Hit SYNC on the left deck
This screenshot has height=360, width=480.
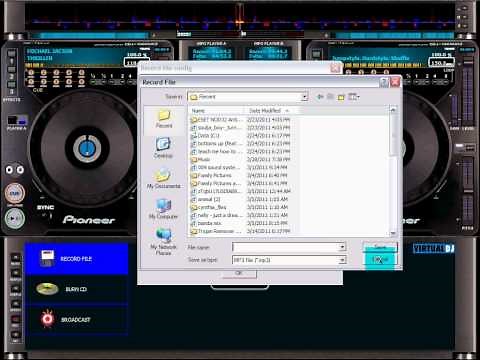click(45, 207)
